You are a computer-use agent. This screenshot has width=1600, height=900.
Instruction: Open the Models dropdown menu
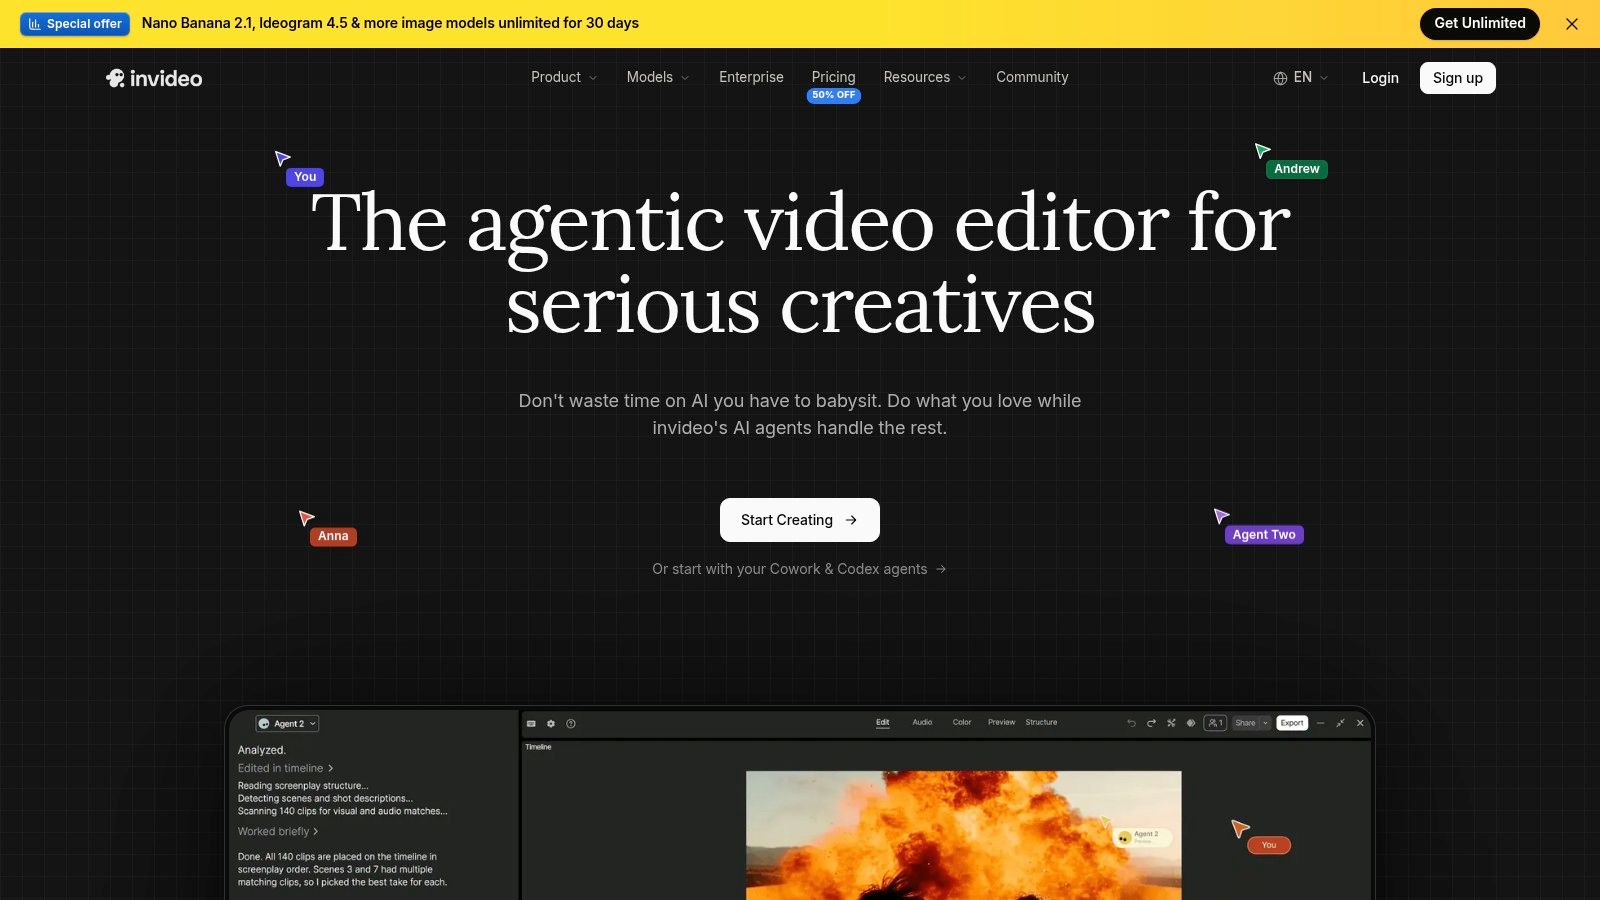658,77
